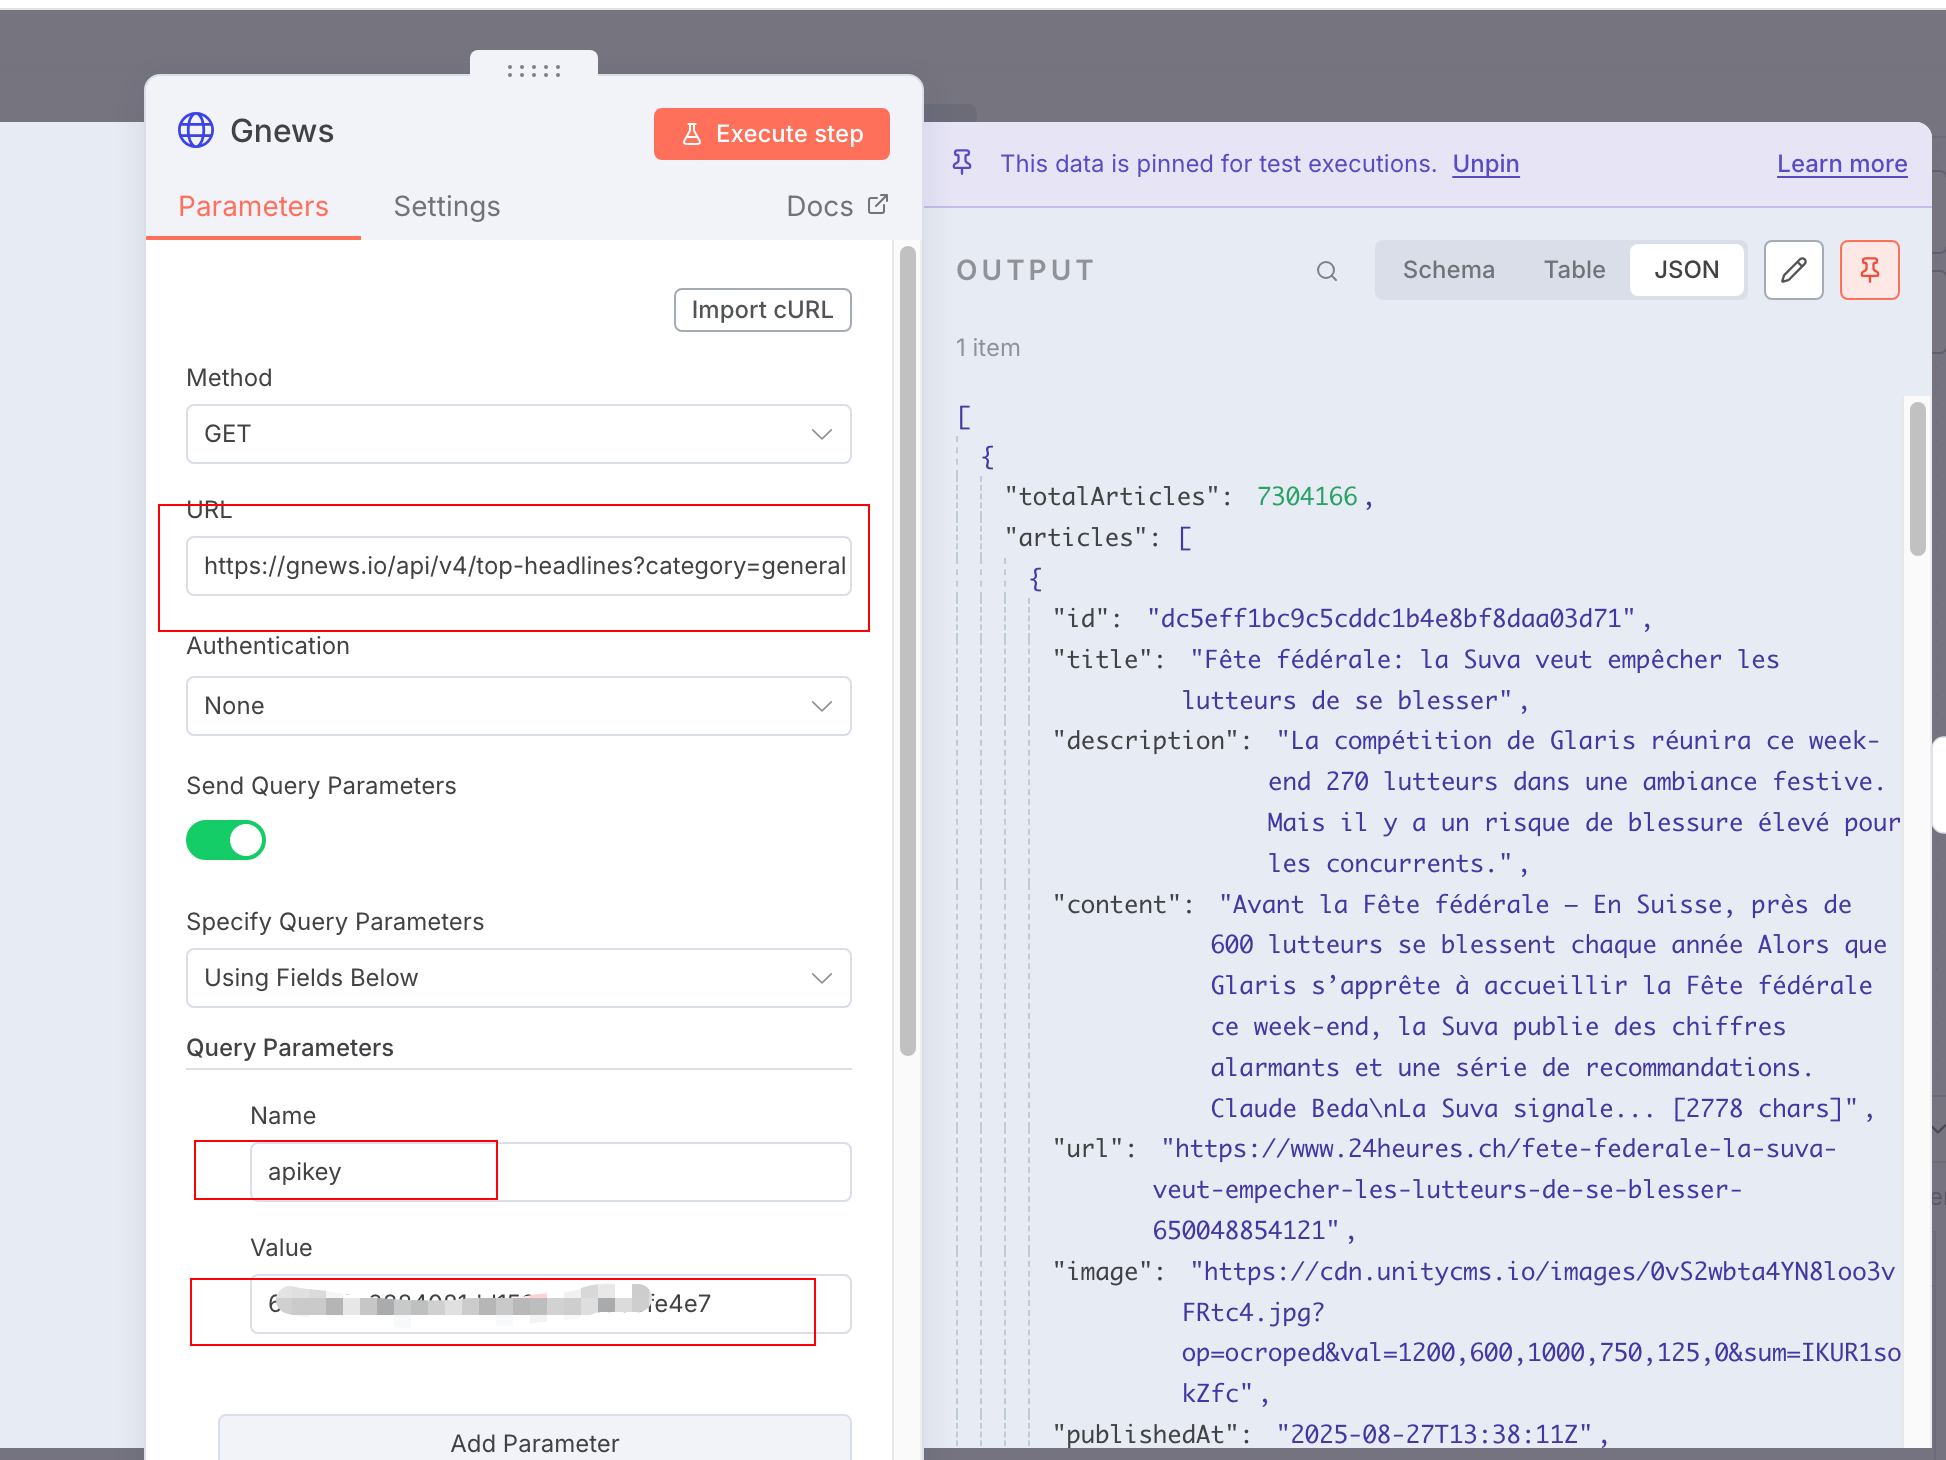
Task: Click the pin icon in the banner
Action: click(962, 163)
